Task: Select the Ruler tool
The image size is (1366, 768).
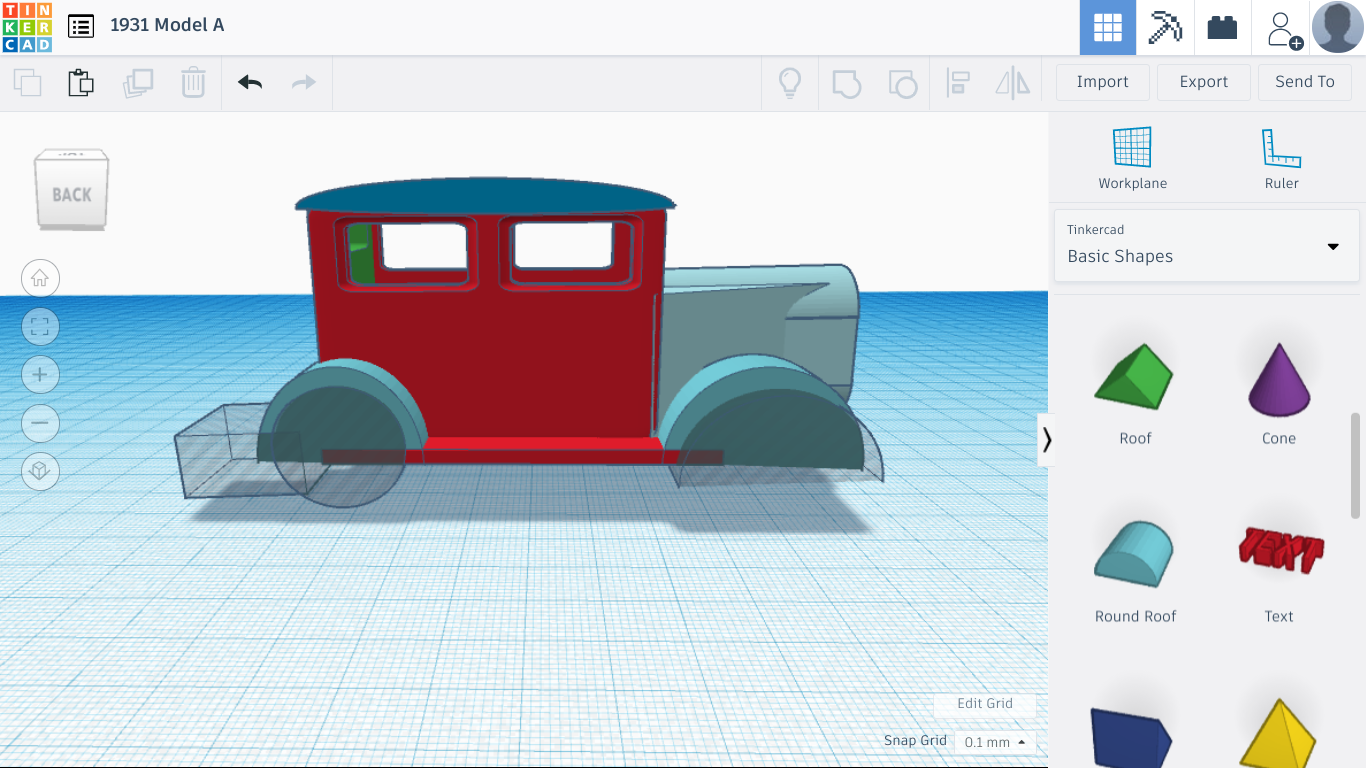Action: [1281, 158]
